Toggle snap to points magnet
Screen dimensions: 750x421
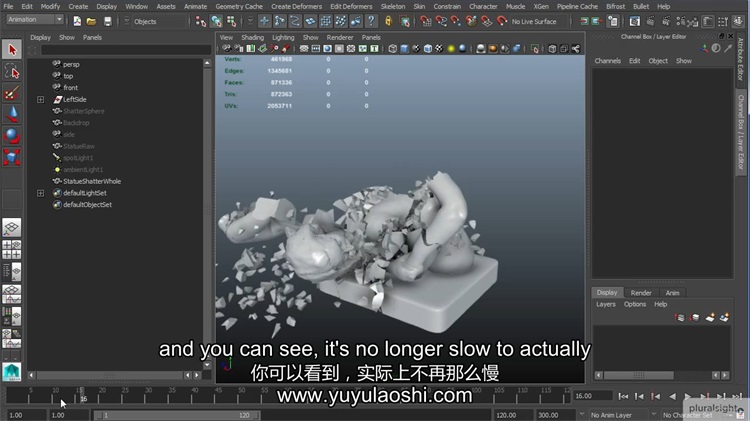(456, 21)
